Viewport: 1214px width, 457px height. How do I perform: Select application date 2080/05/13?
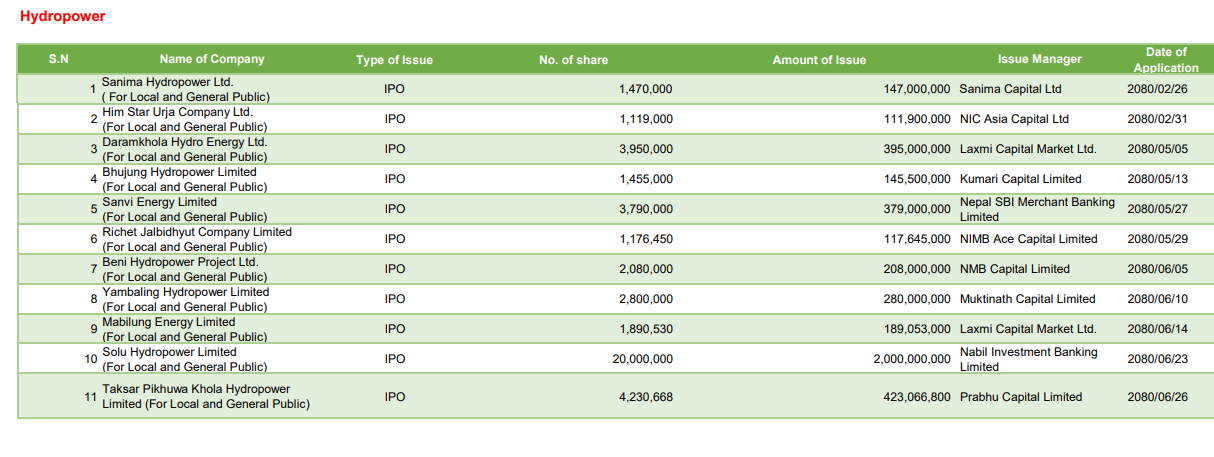pyautogui.click(x=1157, y=179)
